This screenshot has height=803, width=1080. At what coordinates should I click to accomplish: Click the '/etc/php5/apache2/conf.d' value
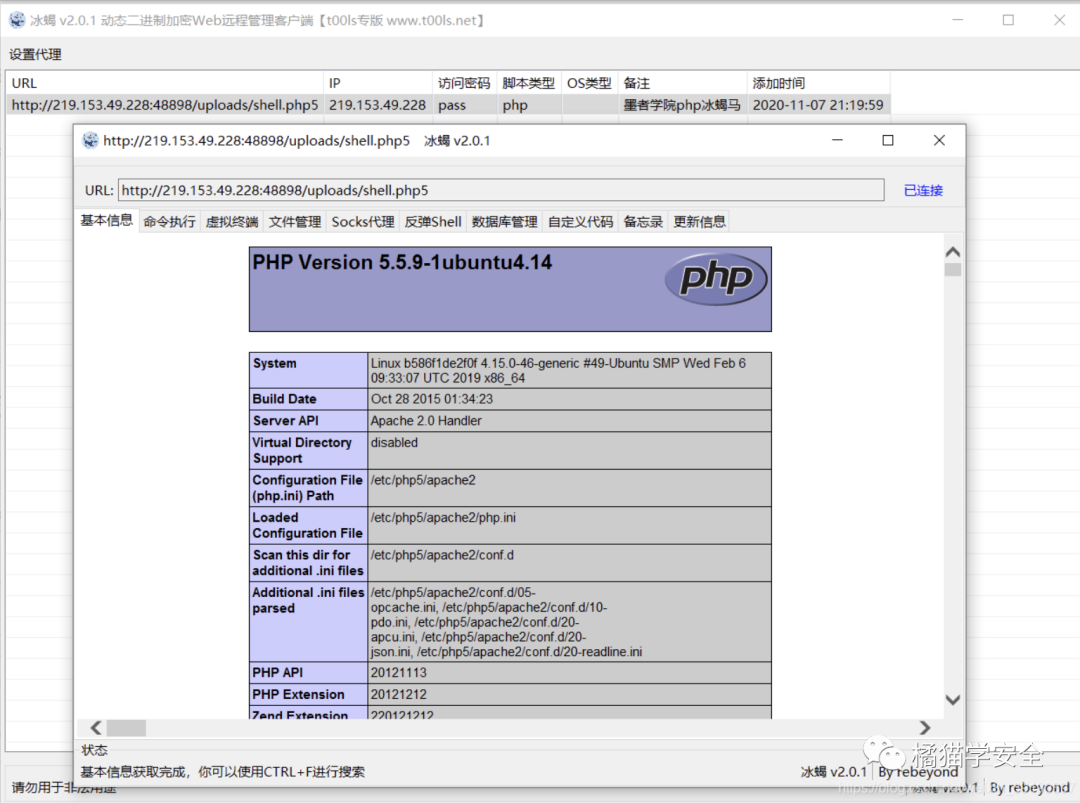click(x=442, y=555)
